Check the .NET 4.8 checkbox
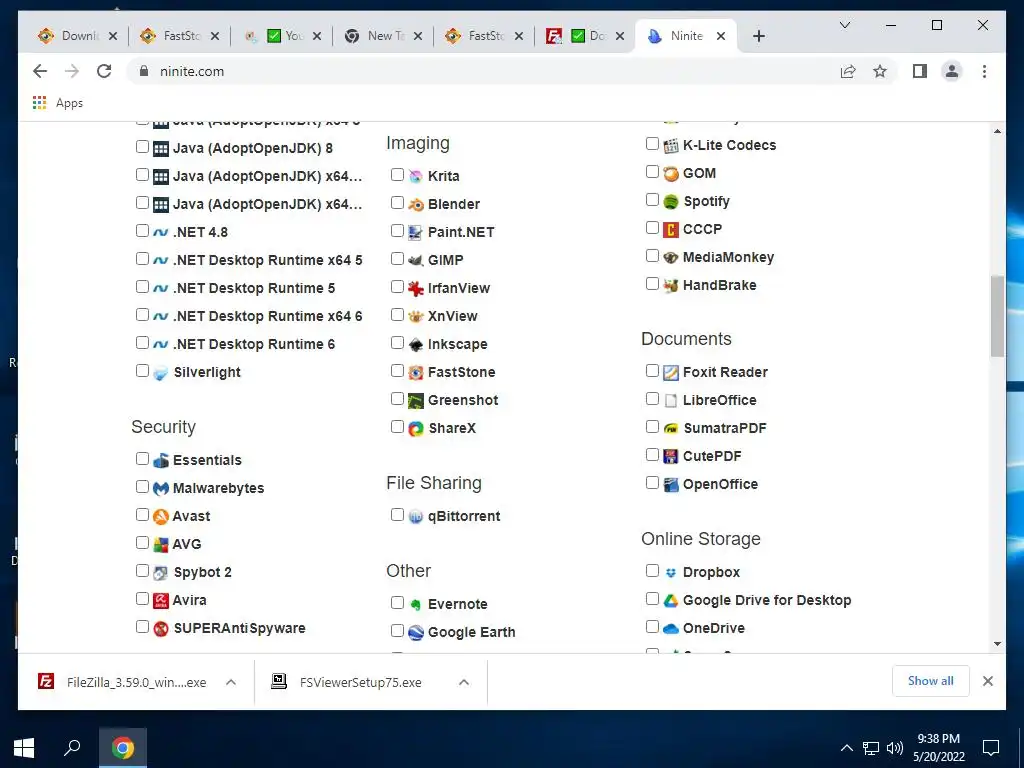 [x=142, y=231]
